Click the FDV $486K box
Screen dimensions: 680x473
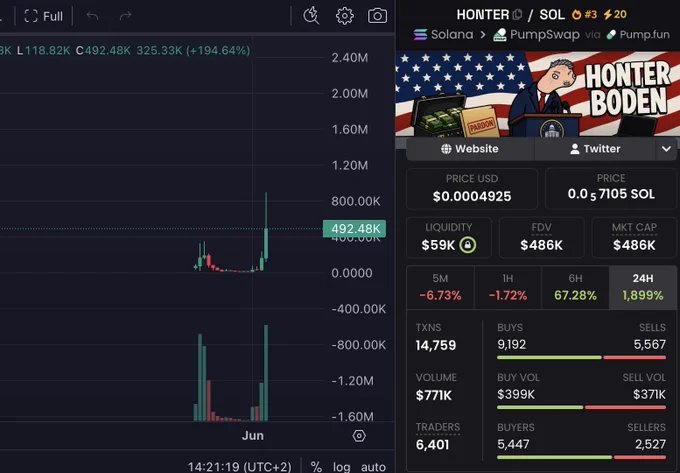click(x=541, y=238)
